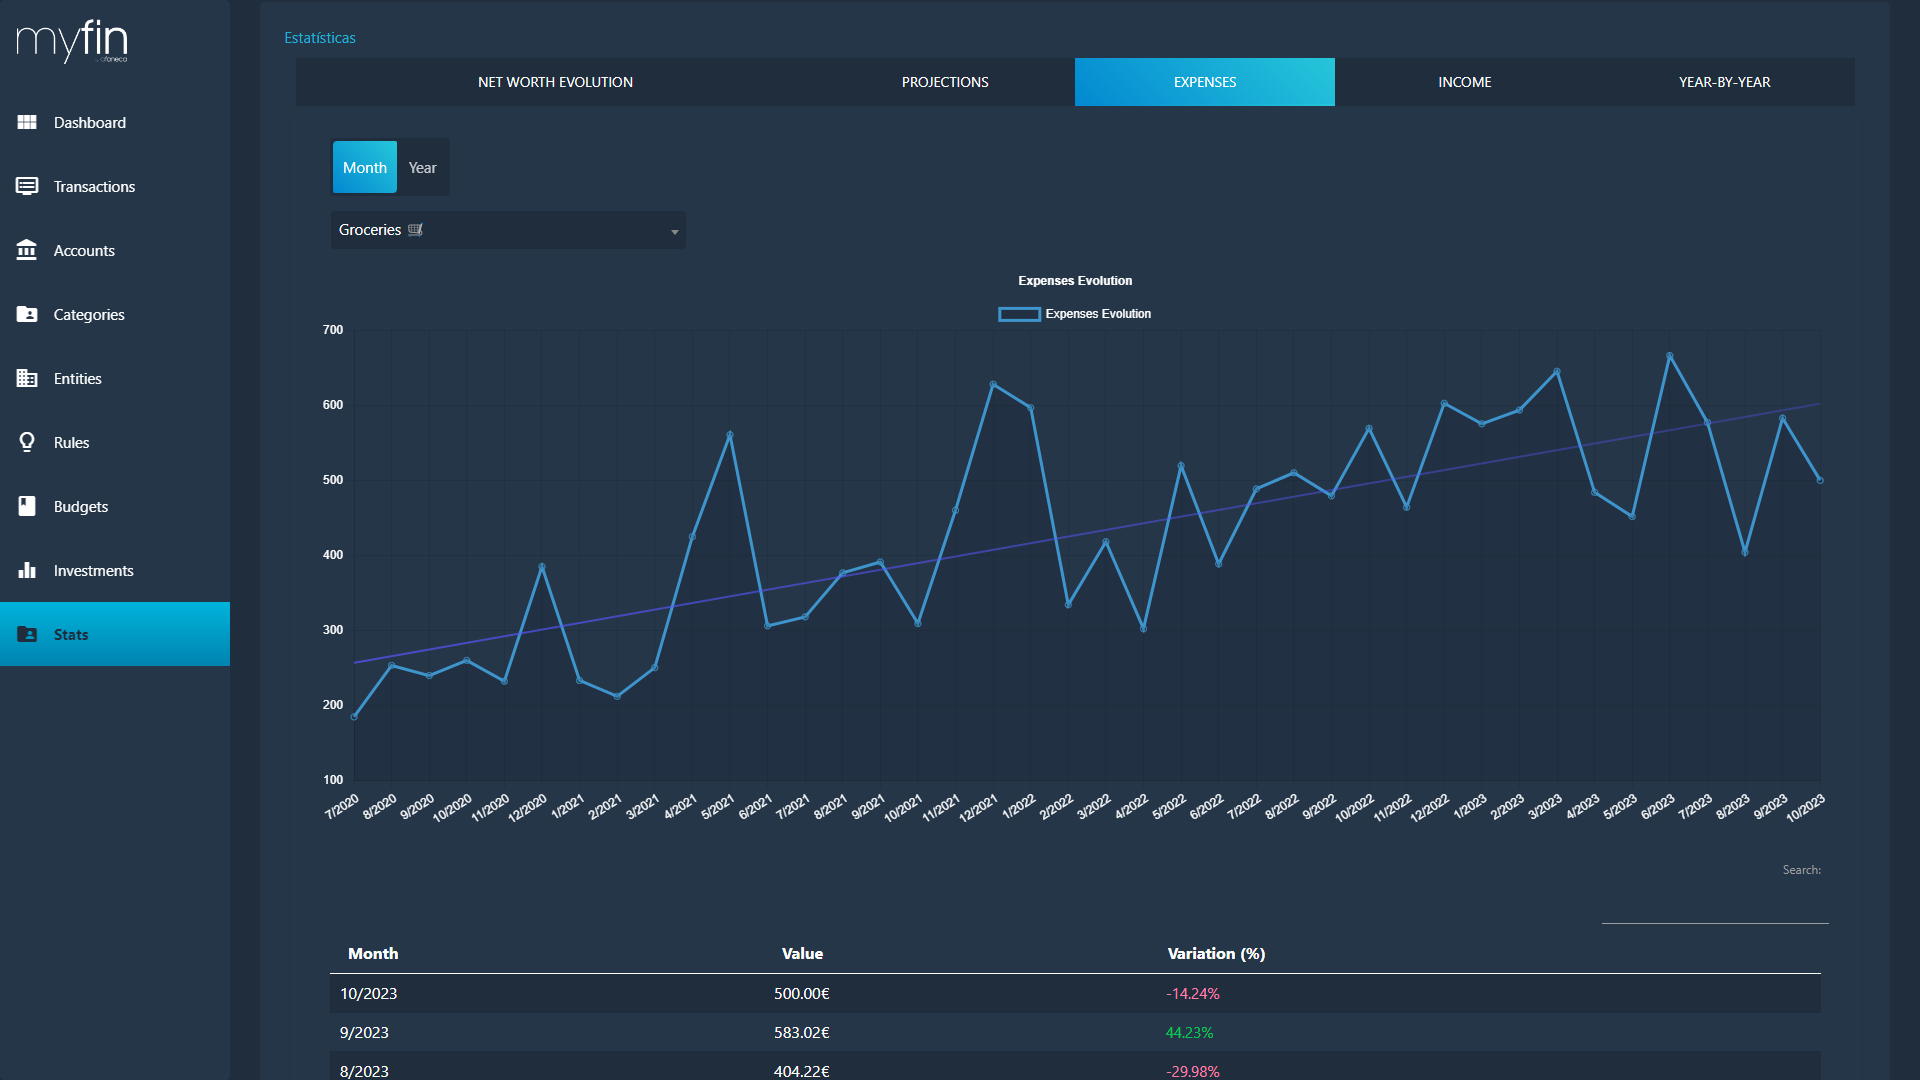Open the Investments section
1920x1080 pixels.
(x=115, y=570)
